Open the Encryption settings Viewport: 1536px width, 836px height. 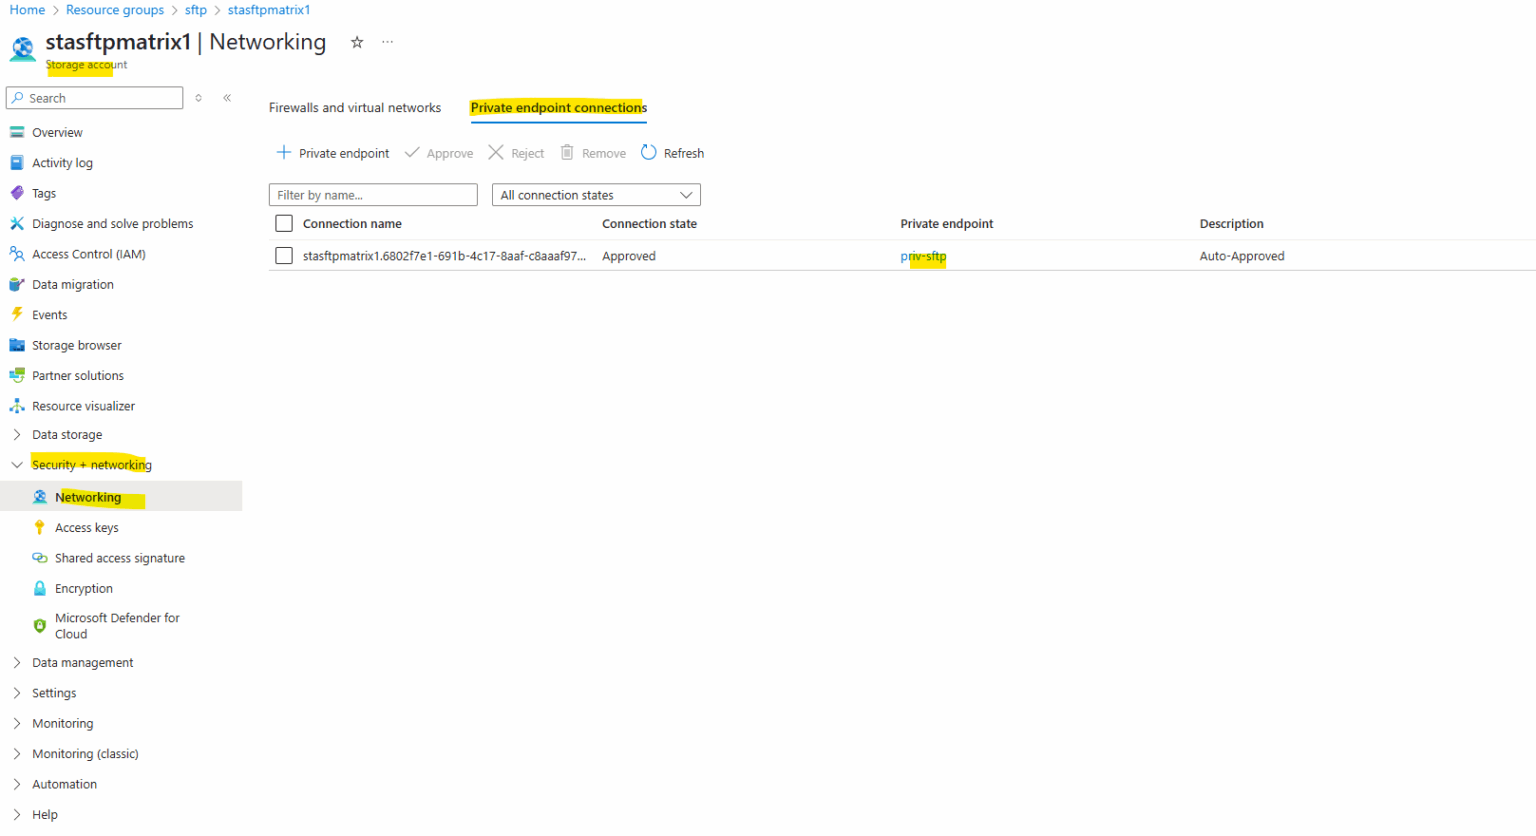click(x=85, y=588)
